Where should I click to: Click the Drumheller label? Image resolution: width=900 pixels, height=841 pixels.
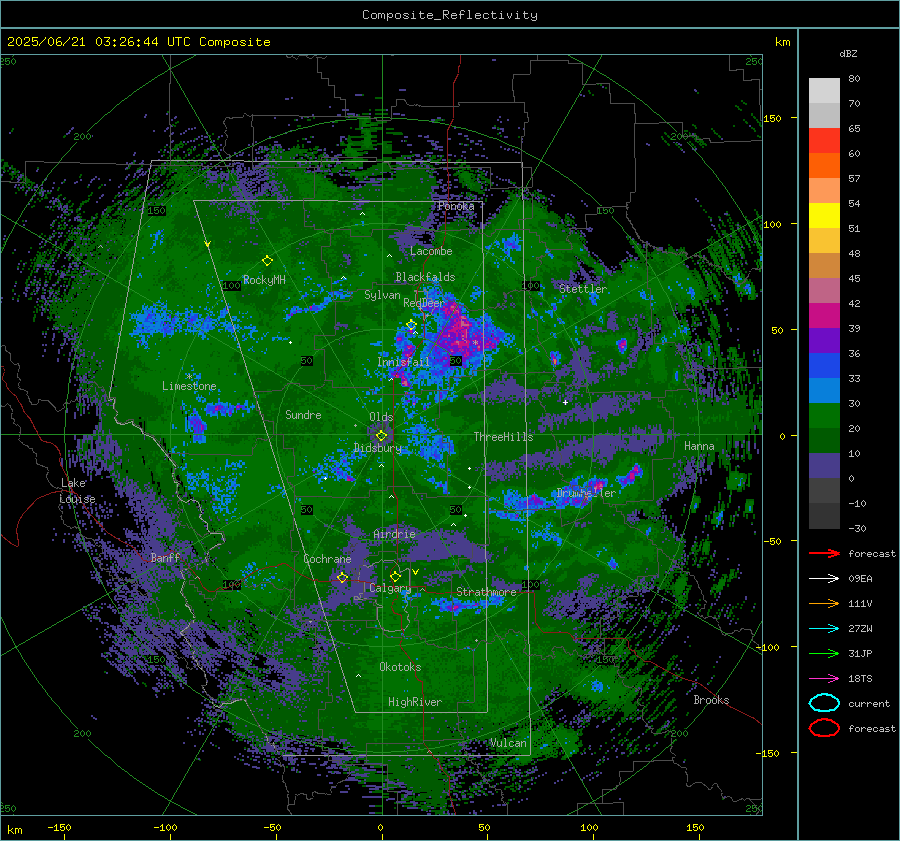[x=586, y=493]
